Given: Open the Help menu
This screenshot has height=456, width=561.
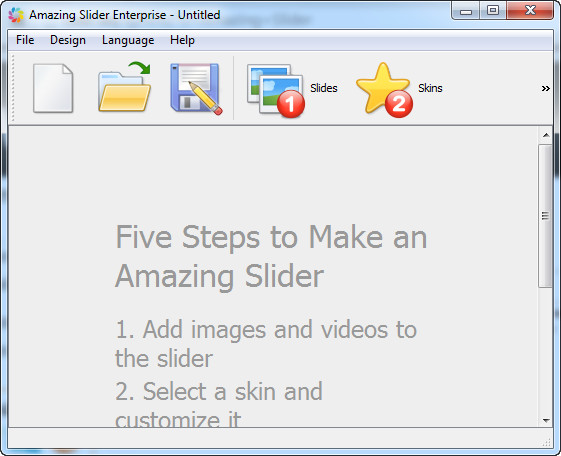Looking at the screenshot, I should (x=182, y=40).
